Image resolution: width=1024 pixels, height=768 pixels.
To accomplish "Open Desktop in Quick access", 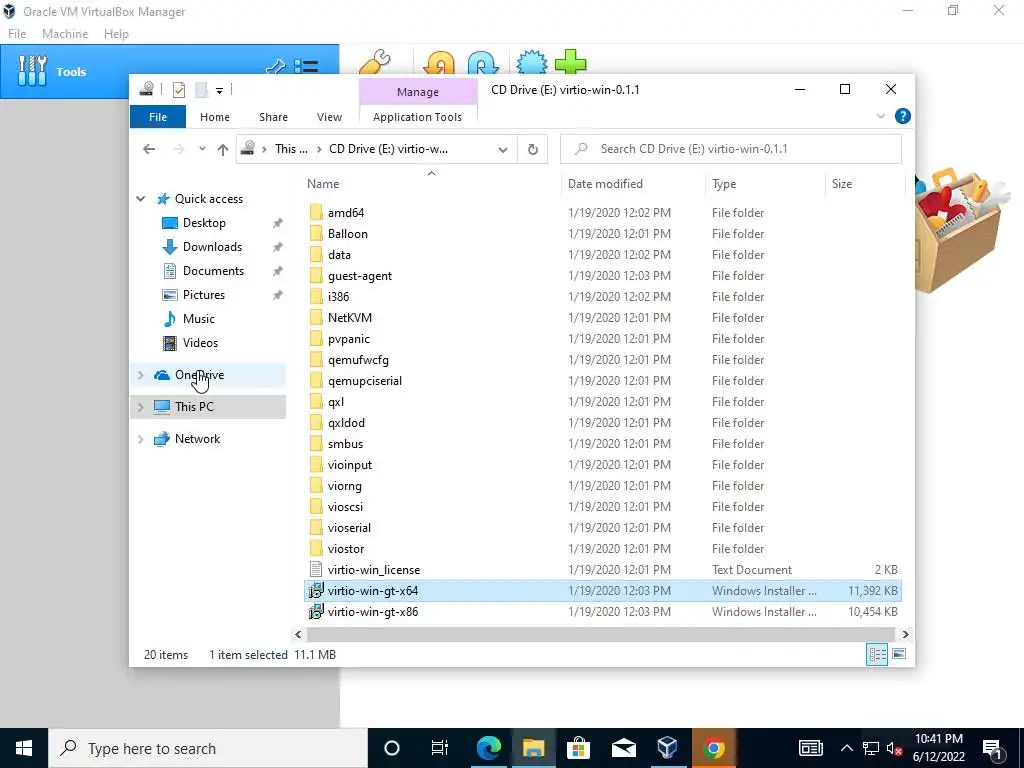I will (x=204, y=223).
